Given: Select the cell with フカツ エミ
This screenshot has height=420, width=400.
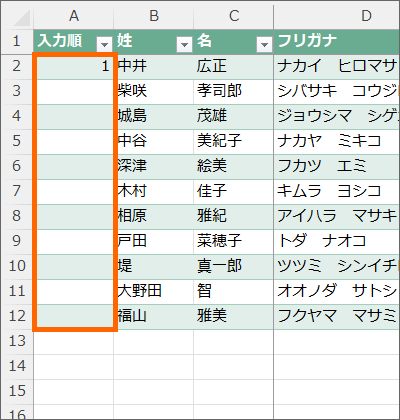Looking at the screenshot, I should pyautogui.click(x=337, y=166).
